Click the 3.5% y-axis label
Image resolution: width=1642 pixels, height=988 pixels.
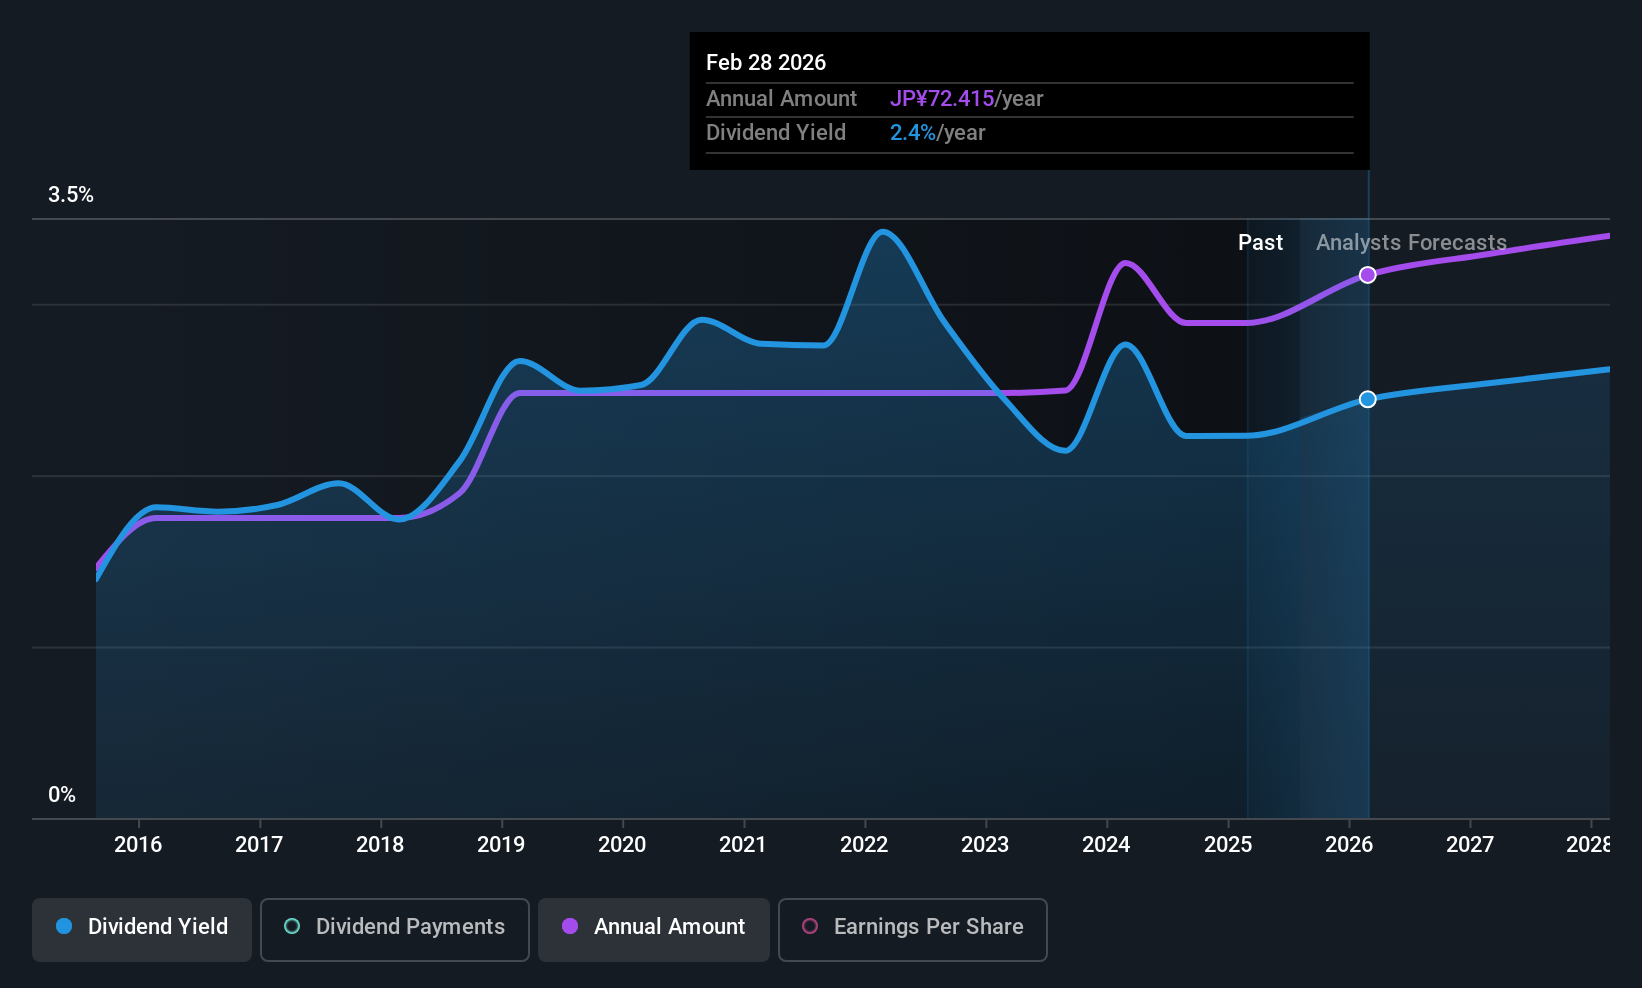(x=71, y=195)
